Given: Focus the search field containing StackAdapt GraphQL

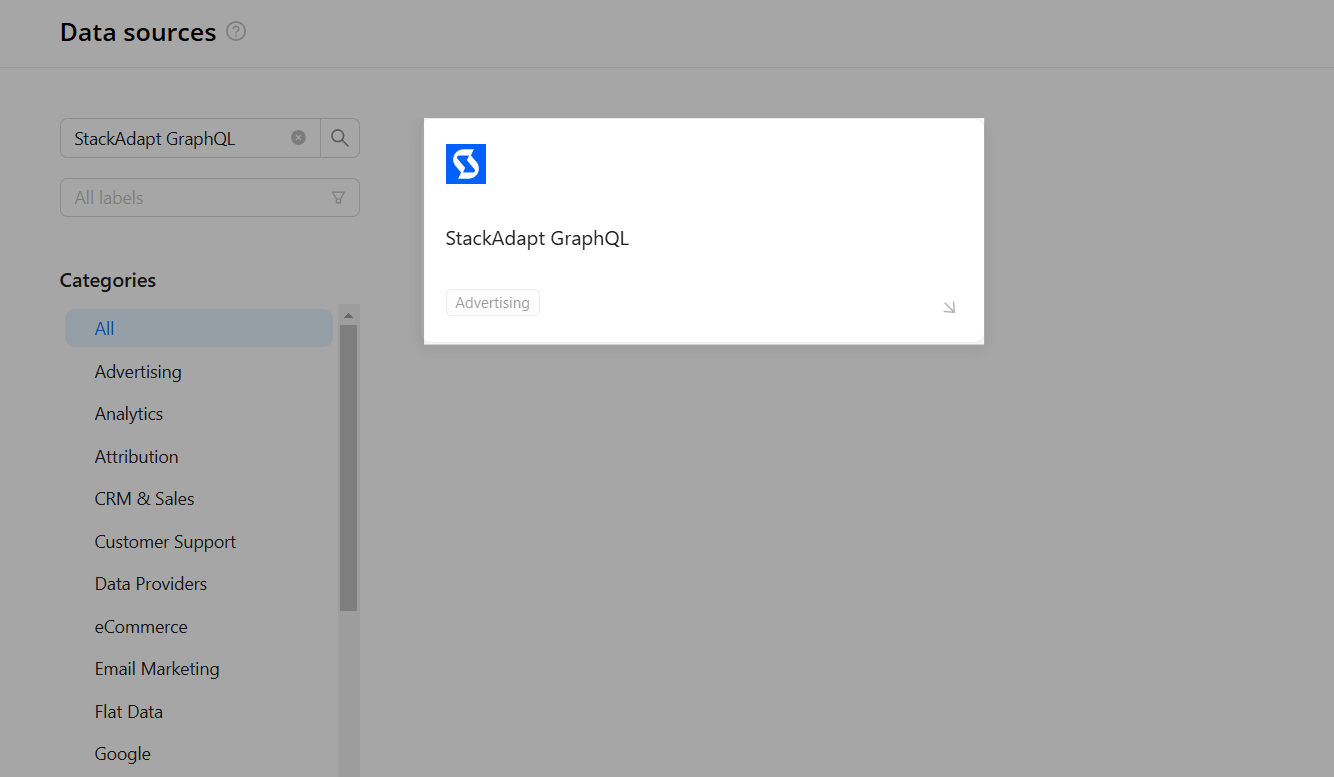Looking at the screenshot, I should pos(190,138).
